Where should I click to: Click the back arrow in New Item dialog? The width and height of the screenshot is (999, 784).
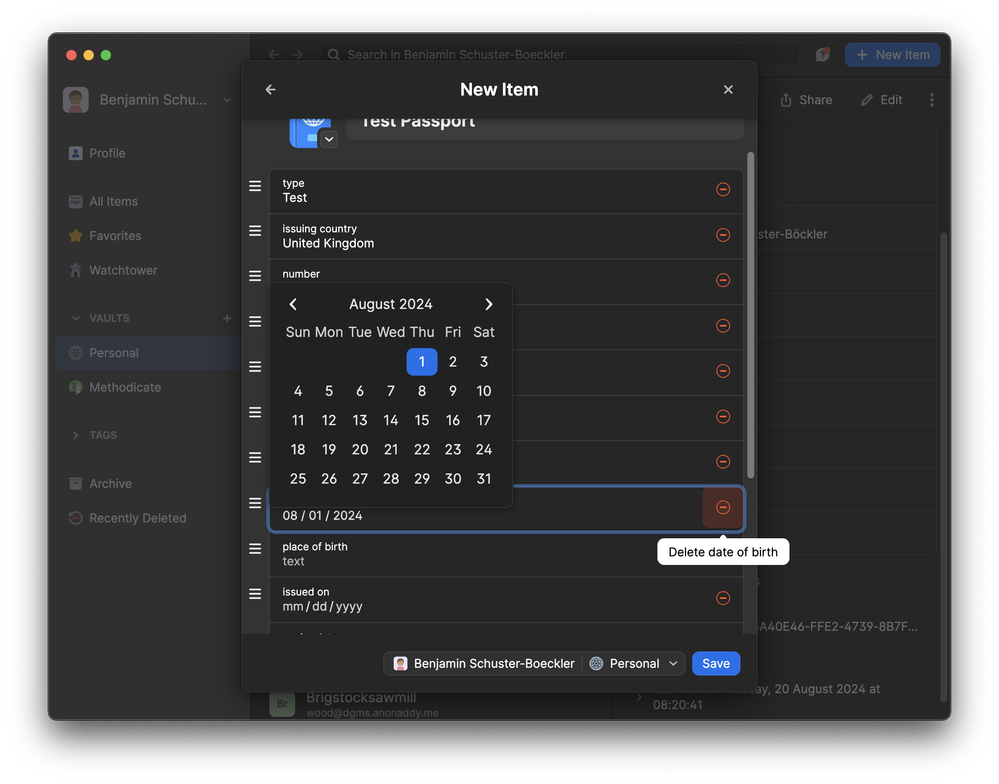tap(270, 90)
